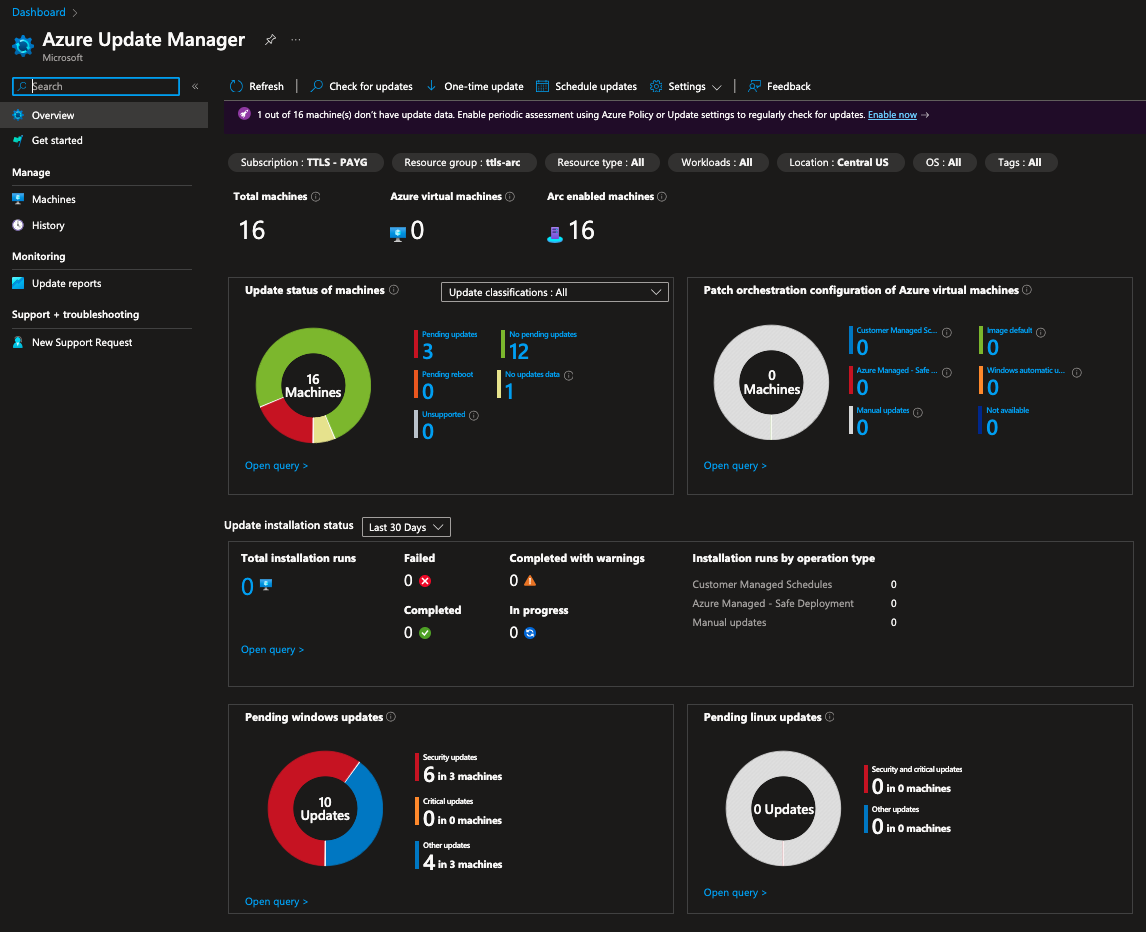The width and height of the screenshot is (1146, 932).
Task: Click Refresh in the toolbar
Action: point(257,86)
